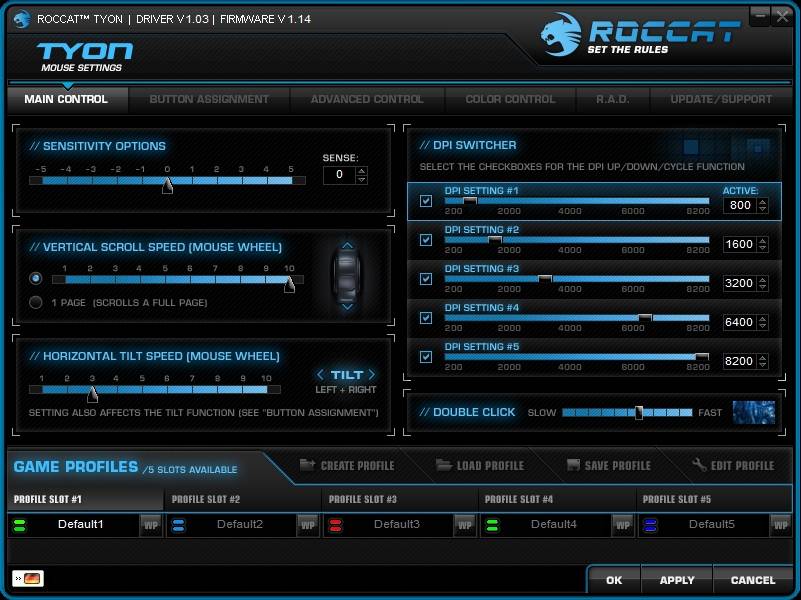Click the mouse wheel scroll up arrow

pos(347,246)
